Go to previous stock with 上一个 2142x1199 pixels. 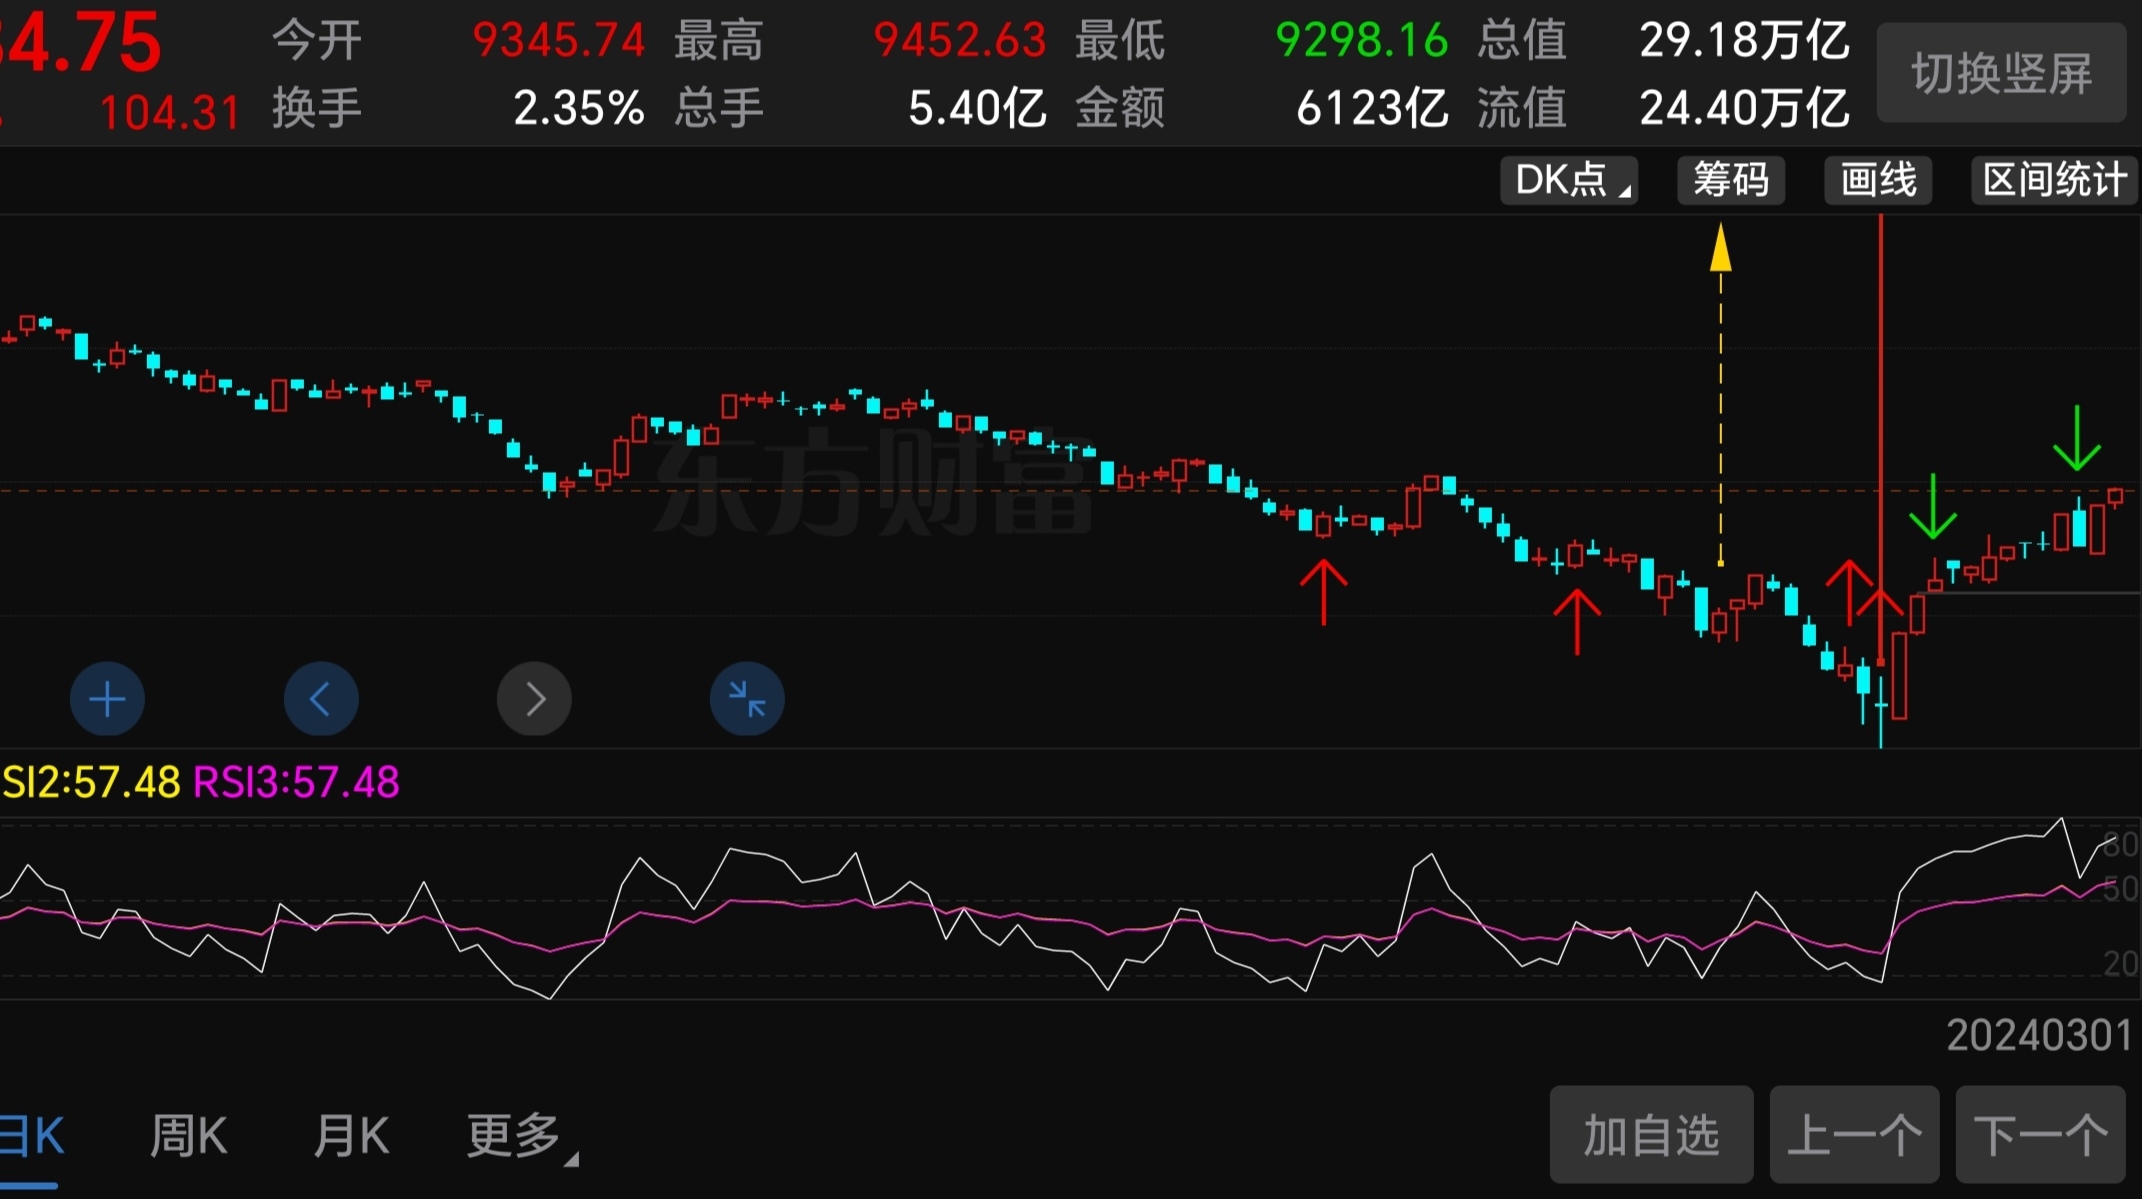coord(1855,1135)
